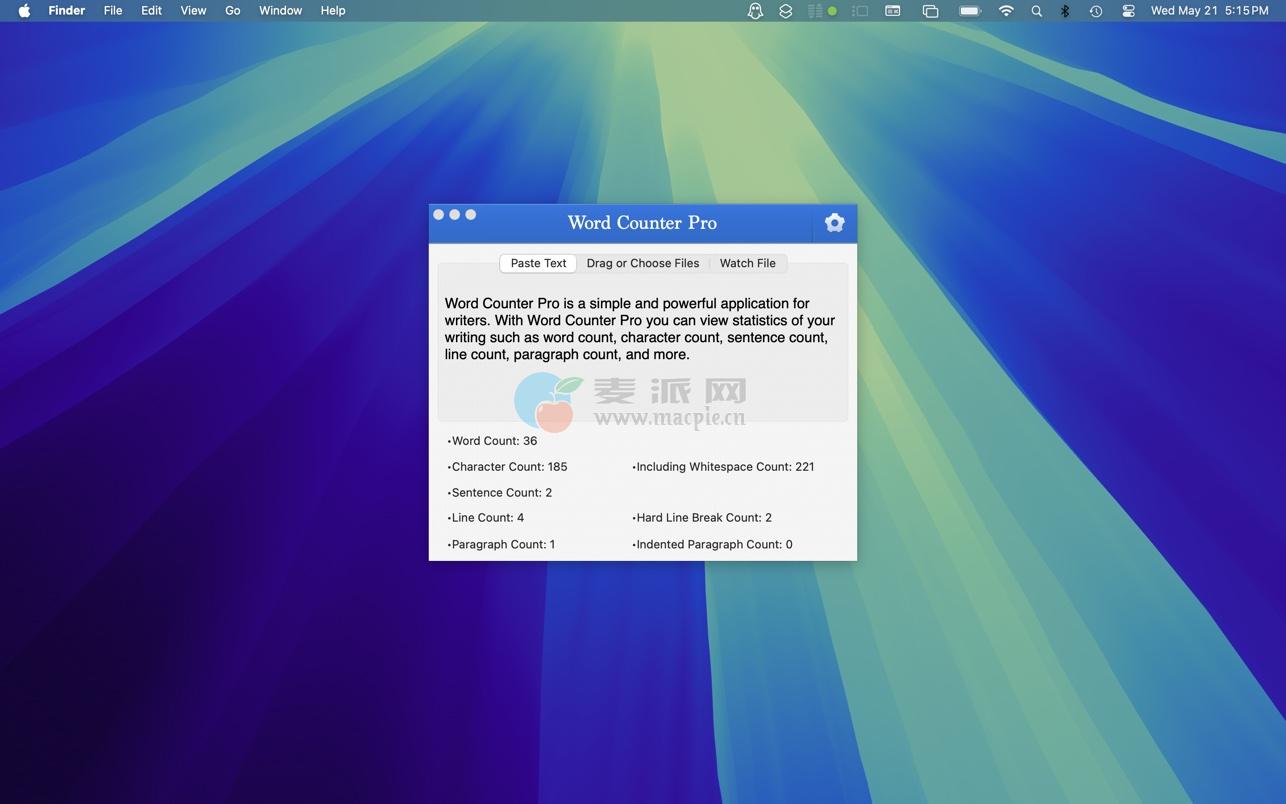Zoom the Word Counter Pro window
Viewport: 1286px width, 804px height.
[470, 215]
